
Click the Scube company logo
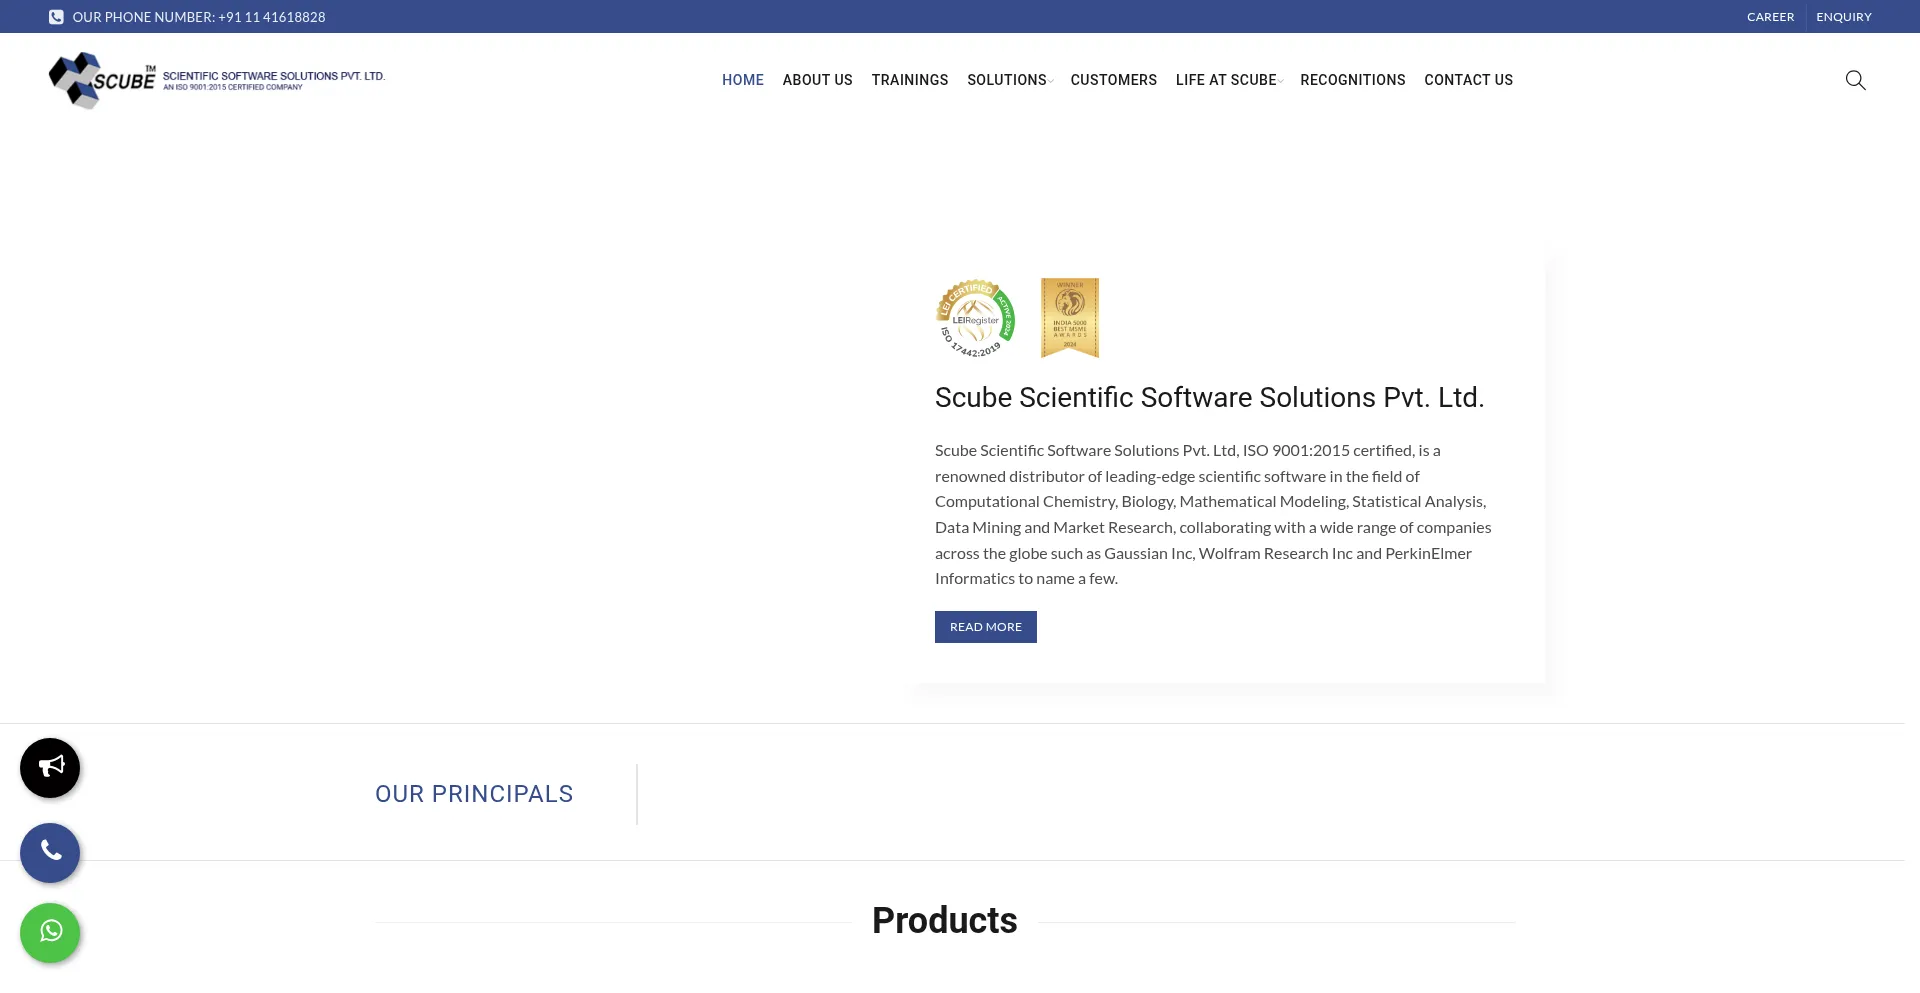[217, 80]
